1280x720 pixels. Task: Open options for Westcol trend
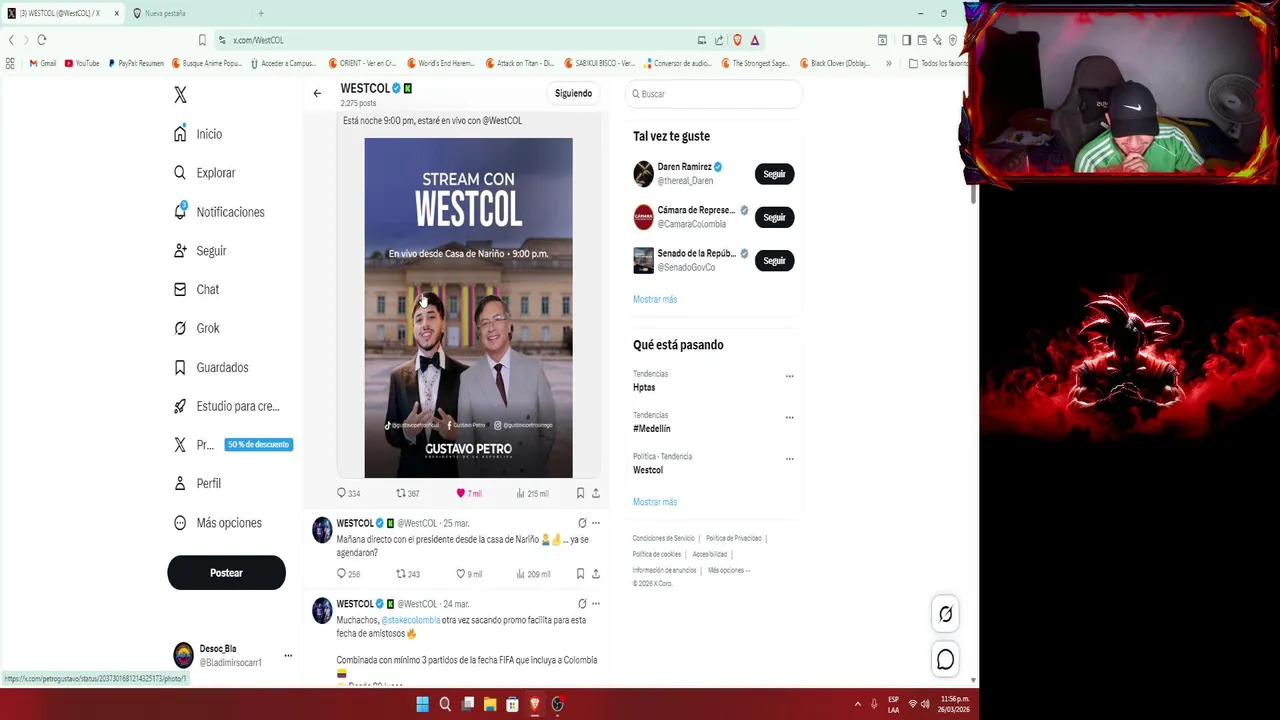789,459
